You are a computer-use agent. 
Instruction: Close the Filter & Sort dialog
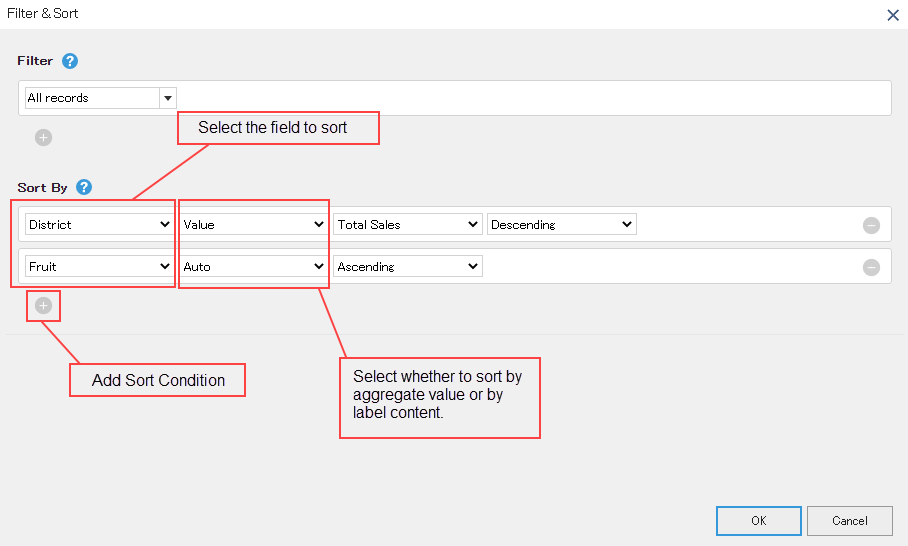coord(893,15)
